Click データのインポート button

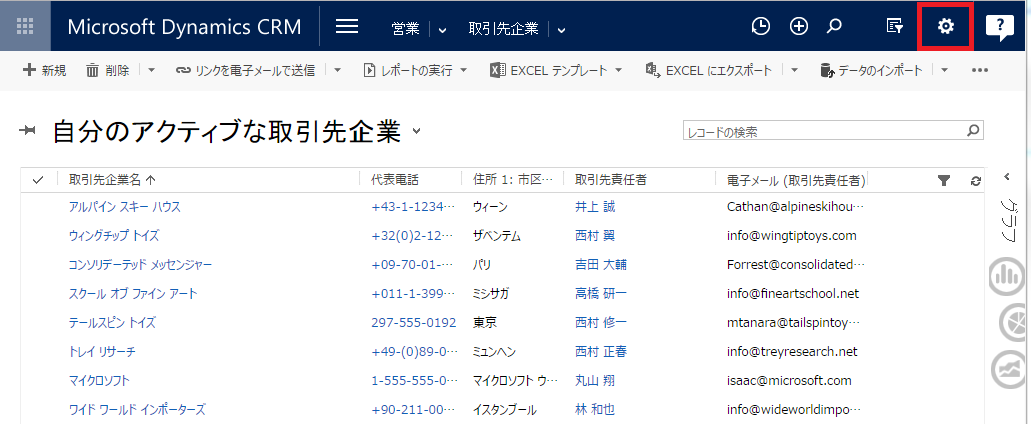pyautogui.click(x=871, y=70)
